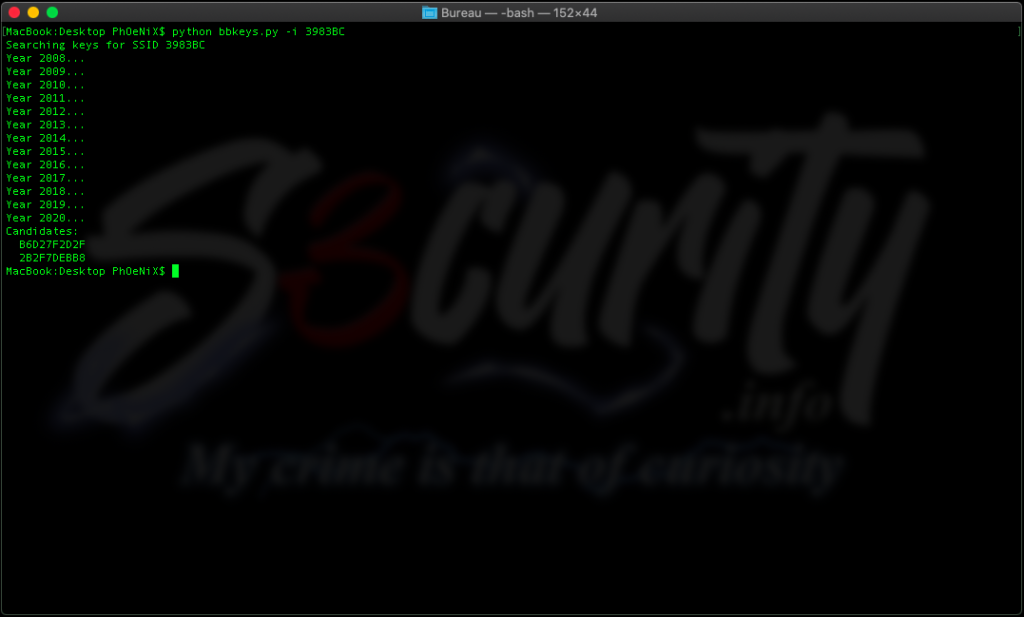Click the Bureau folder icon in title bar
This screenshot has width=1024, height=617.
[429, 12]
